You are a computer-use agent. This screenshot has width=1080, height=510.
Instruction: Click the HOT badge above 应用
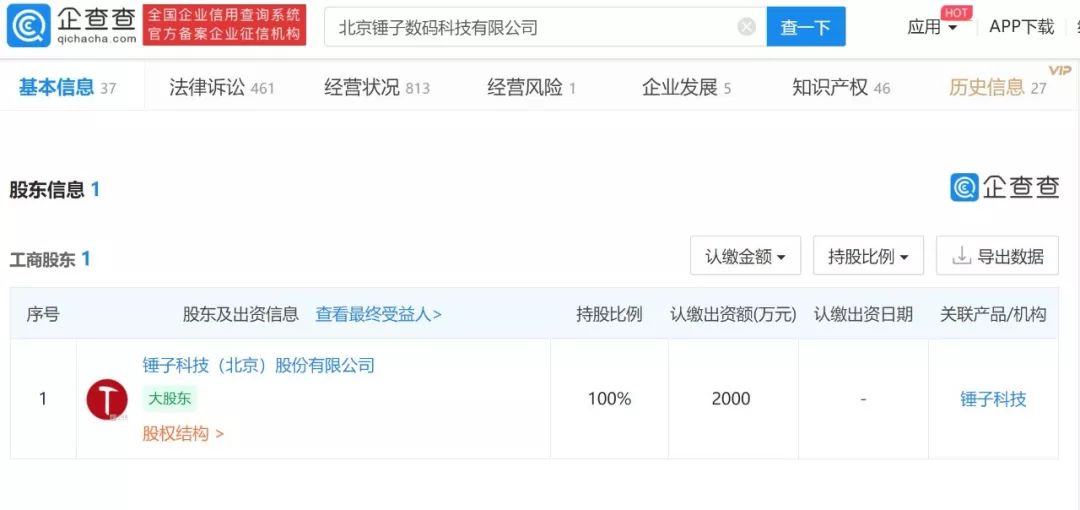click(x=957, y=13)
